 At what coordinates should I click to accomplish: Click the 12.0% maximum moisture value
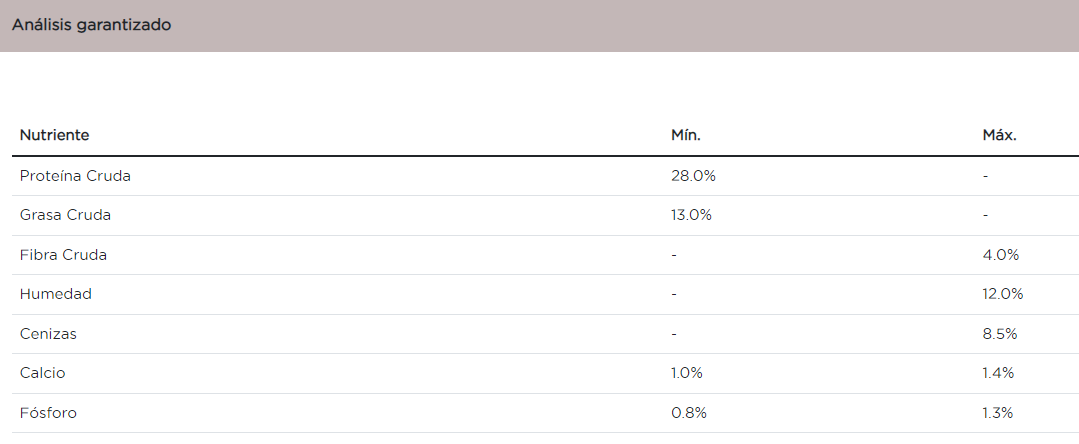click(x=1003, y=294)
